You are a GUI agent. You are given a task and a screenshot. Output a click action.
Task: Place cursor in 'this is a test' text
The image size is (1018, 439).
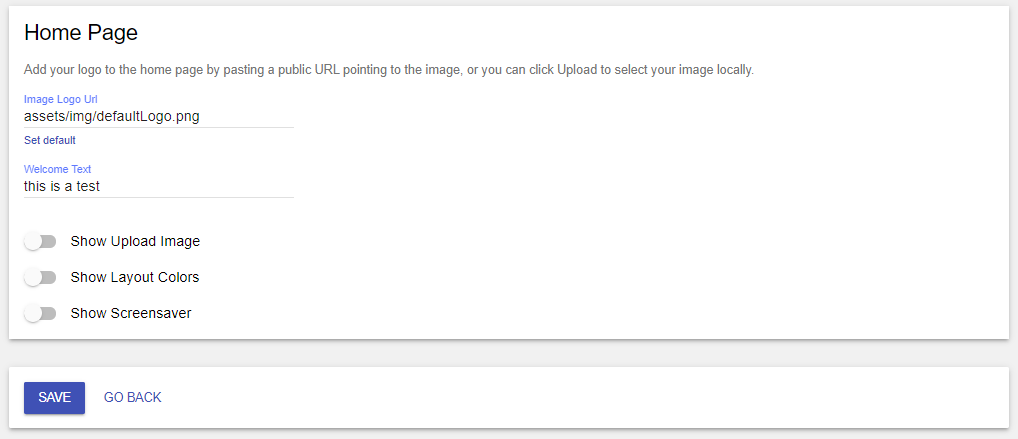tap(62, 187)
